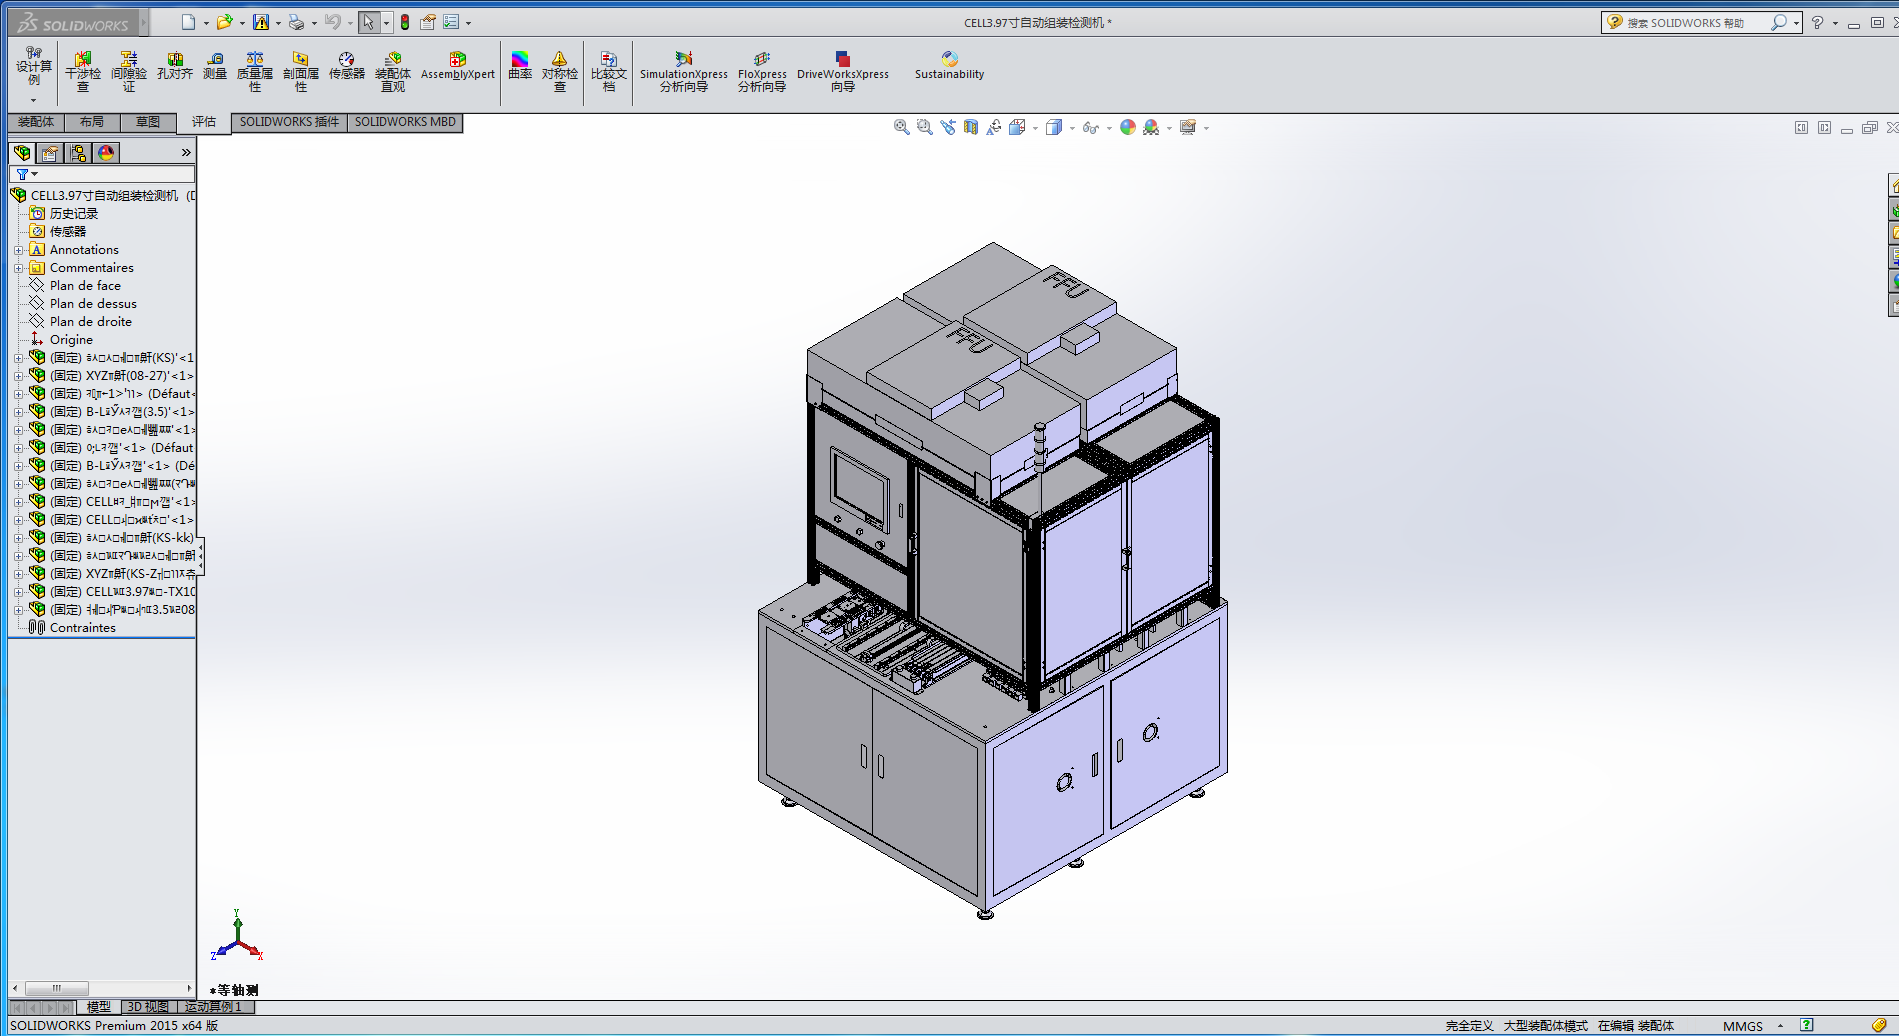Switch to the 3D 视图 bottom tab
Viewport: 1899px width, 1036px height.
[x=148, y=1007]
